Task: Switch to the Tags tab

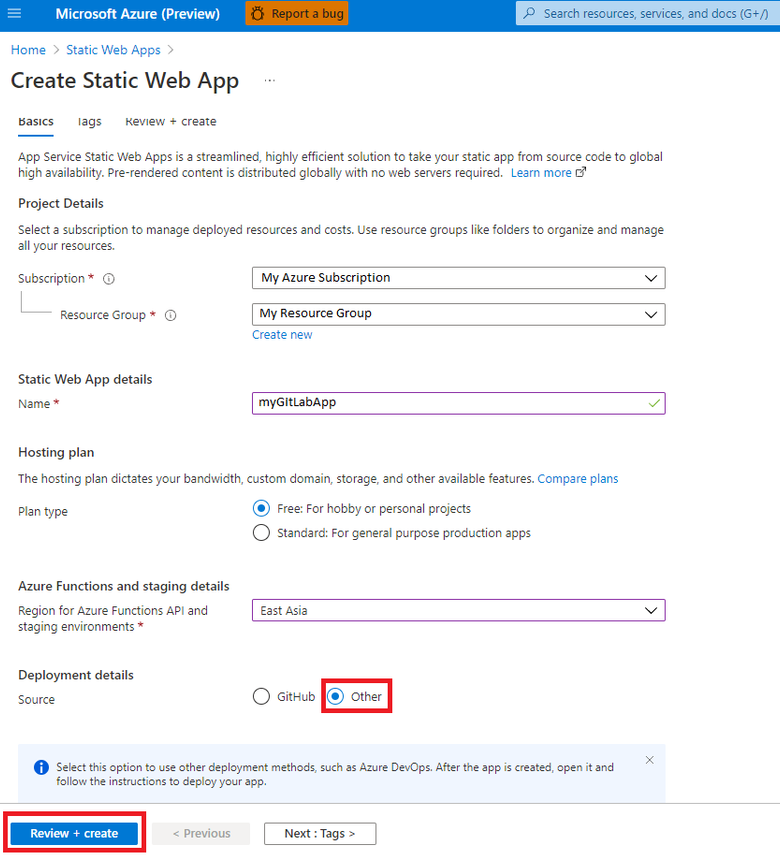Action: tap(89, 122)
